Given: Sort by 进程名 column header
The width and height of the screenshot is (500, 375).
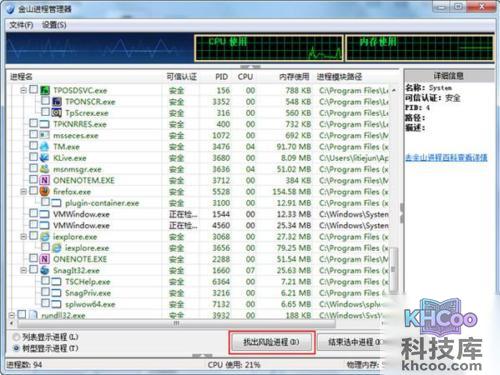Looking at the screenshot, I should pyautogui.click(x=21, y=77).
